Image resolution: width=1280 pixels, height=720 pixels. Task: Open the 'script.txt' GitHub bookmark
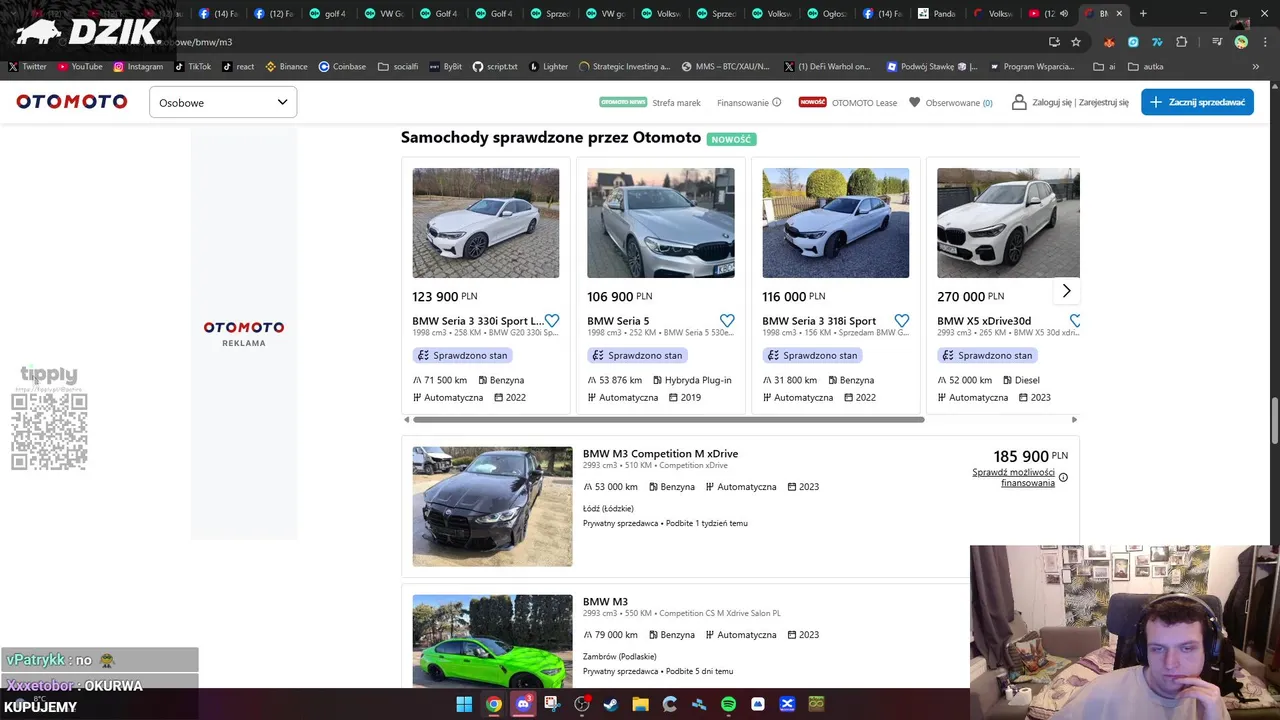tap(495, 67)
